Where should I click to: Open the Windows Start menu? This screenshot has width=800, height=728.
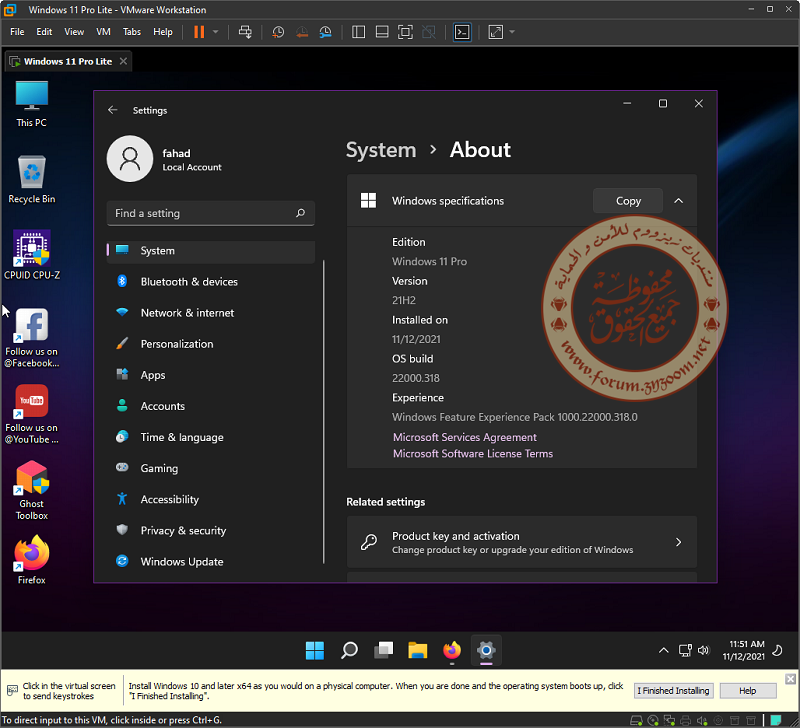click(315, 650)
